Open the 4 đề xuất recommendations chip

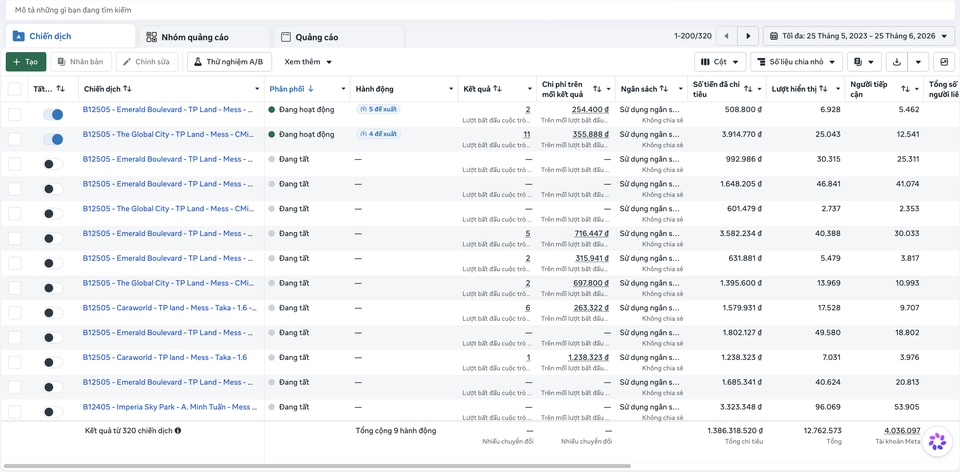(x=378, y=134)
